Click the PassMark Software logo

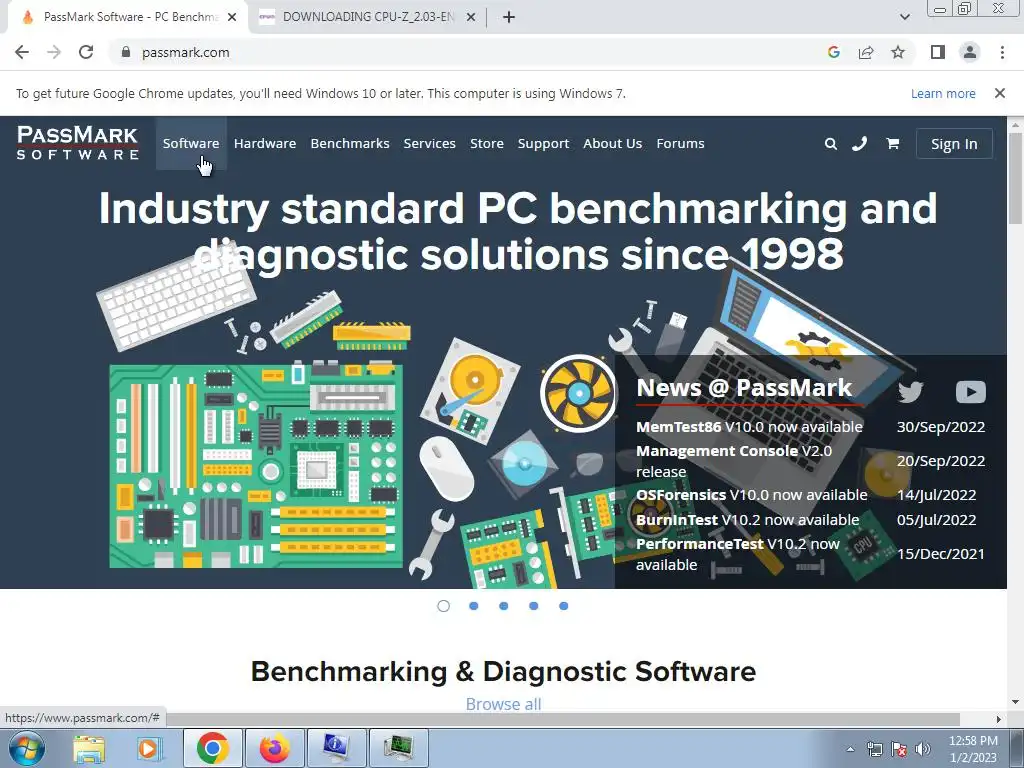(x=77, y=143)
